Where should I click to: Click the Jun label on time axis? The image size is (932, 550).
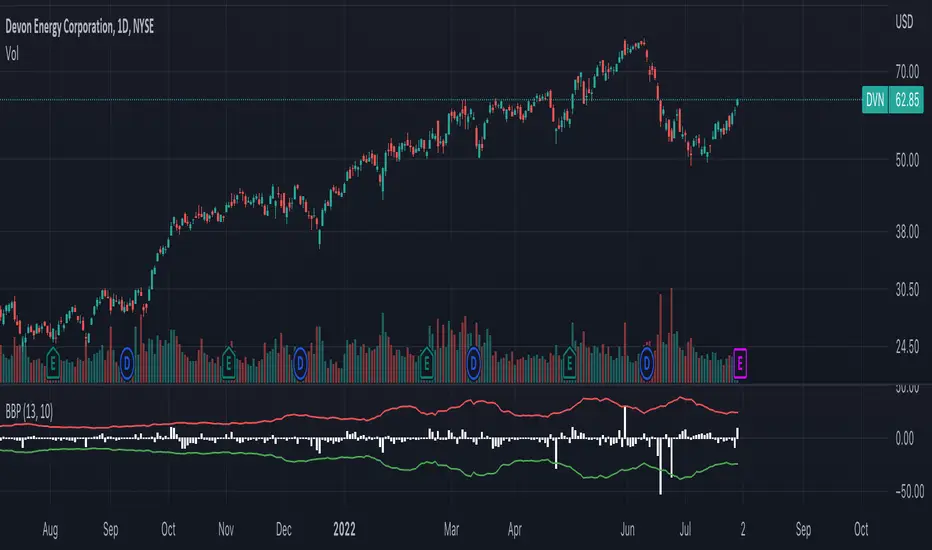[x=627, y=529]
